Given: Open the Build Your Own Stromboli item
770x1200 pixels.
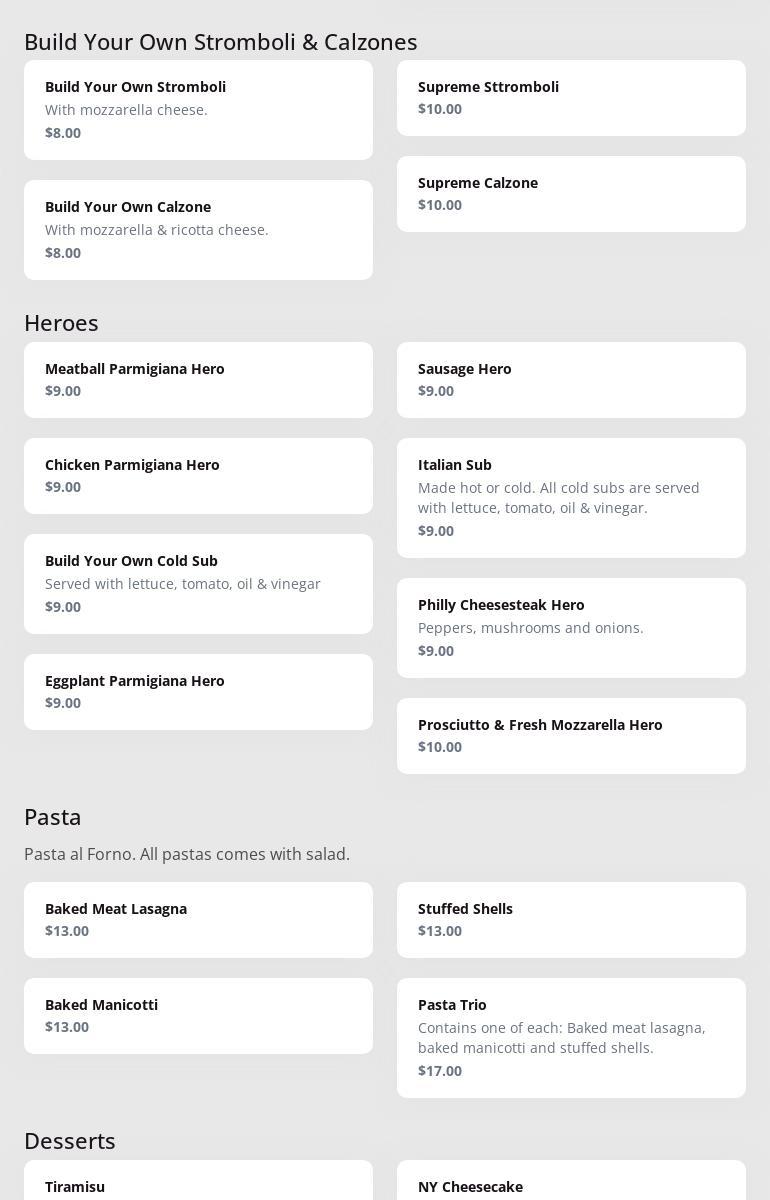Looking at the screenshot, I should pos(198,110).
